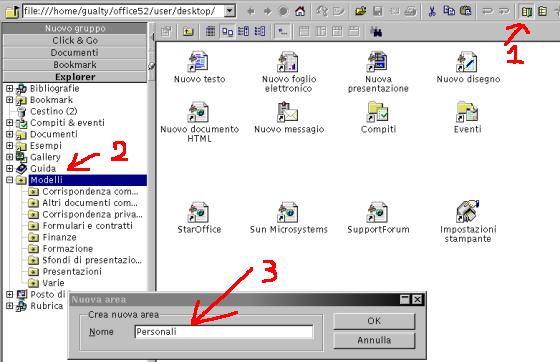Expand the Bibliografie tree node
Viewport: 560px width, 362px height.
[10, 88]
